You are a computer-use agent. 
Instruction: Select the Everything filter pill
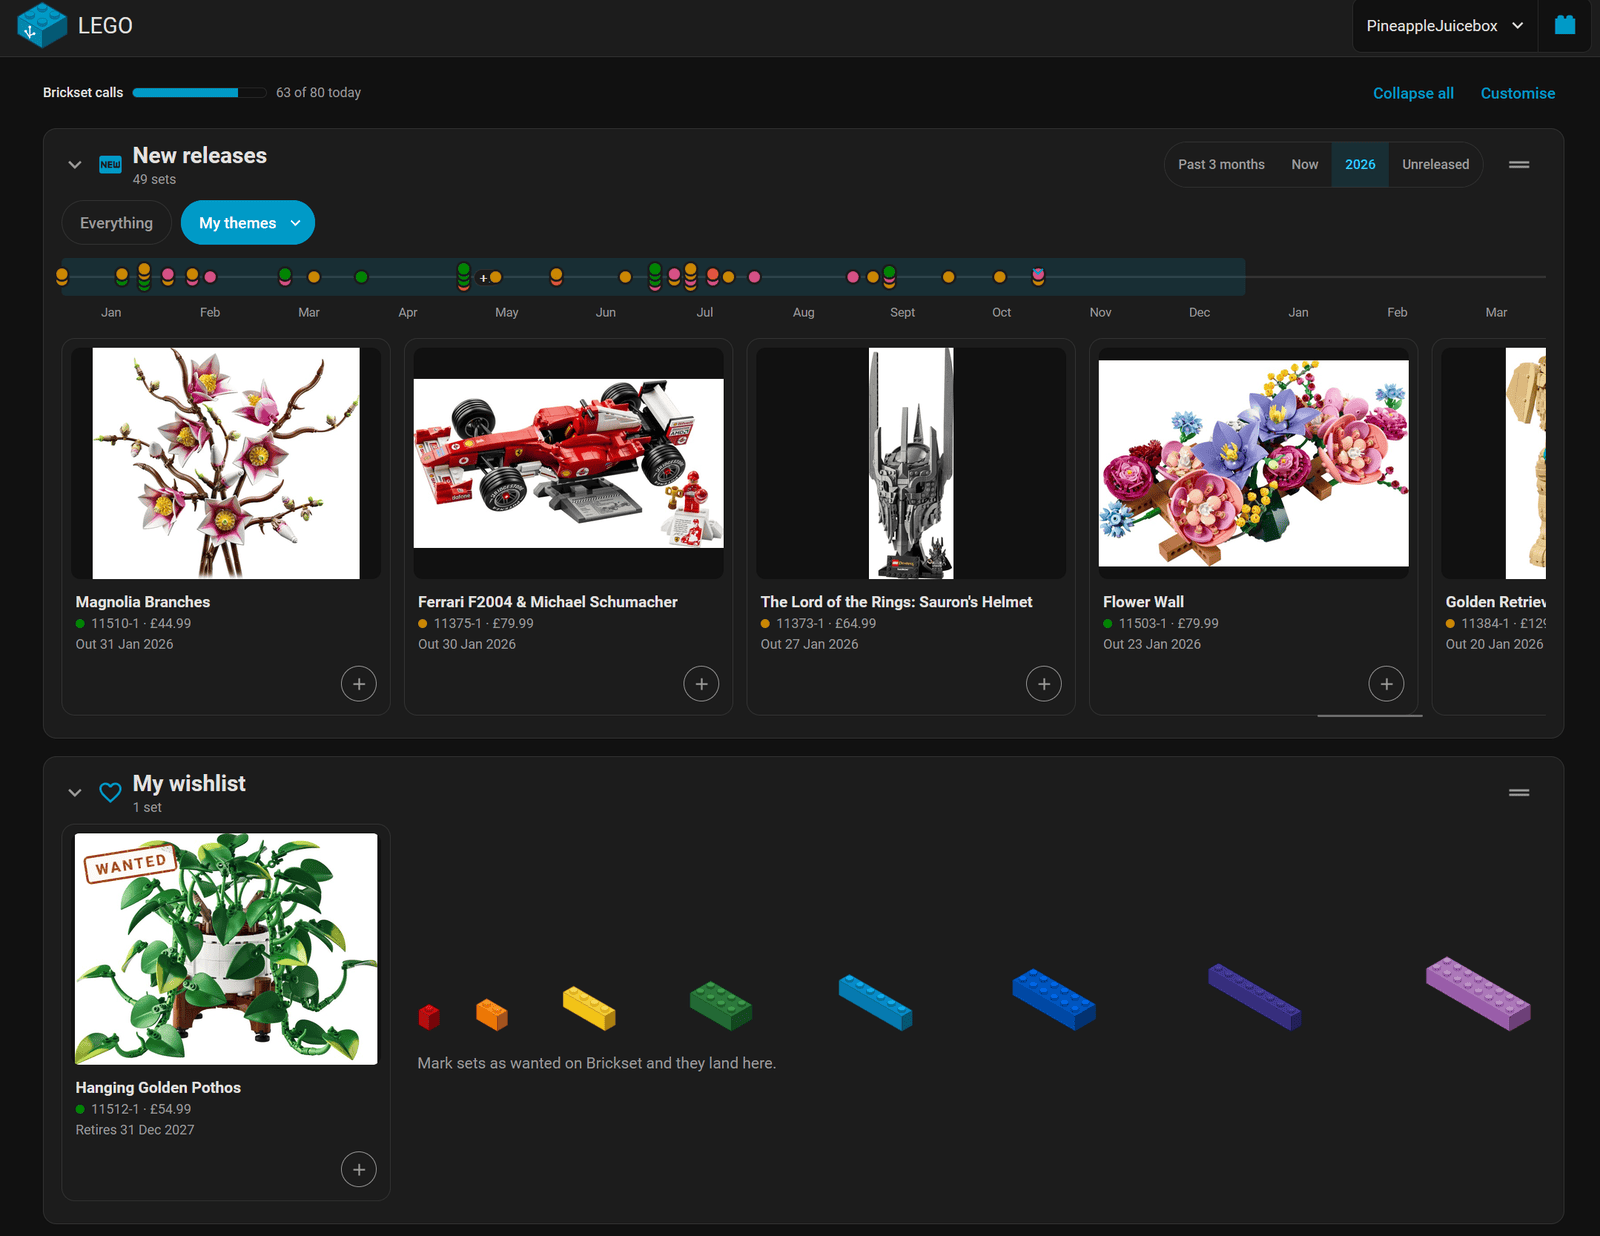(117, 223)
